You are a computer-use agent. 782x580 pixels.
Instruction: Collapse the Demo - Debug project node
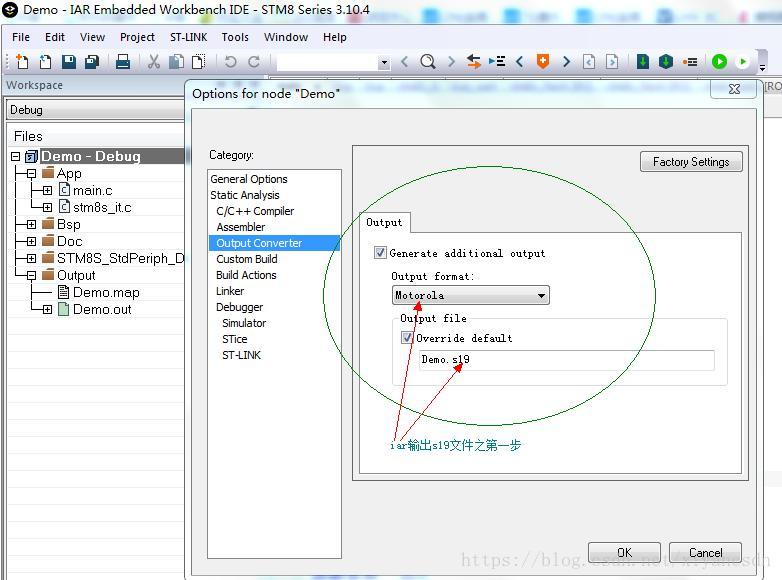coord(15,157)
